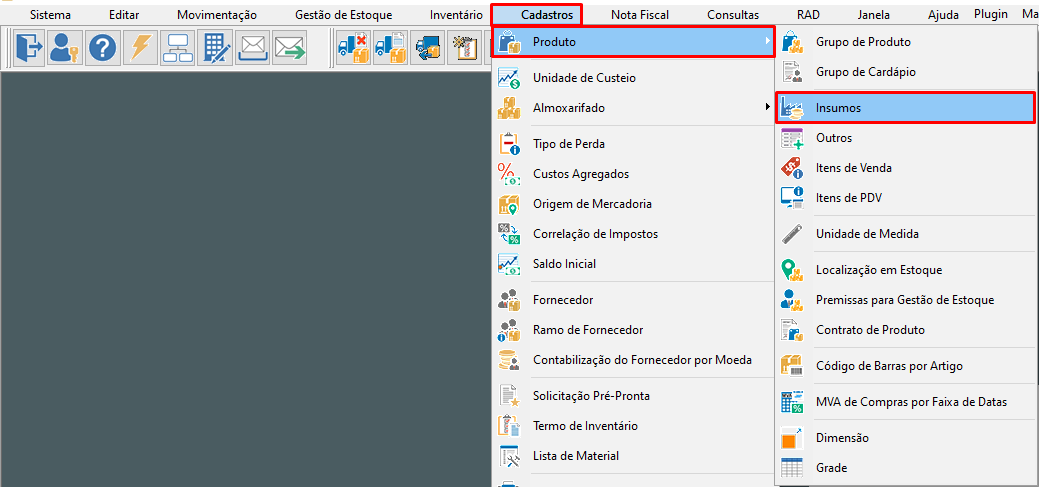Screen dimensions: 1039x487
Task: Open Unidade de Medida
Action: (x=905, y=233)
